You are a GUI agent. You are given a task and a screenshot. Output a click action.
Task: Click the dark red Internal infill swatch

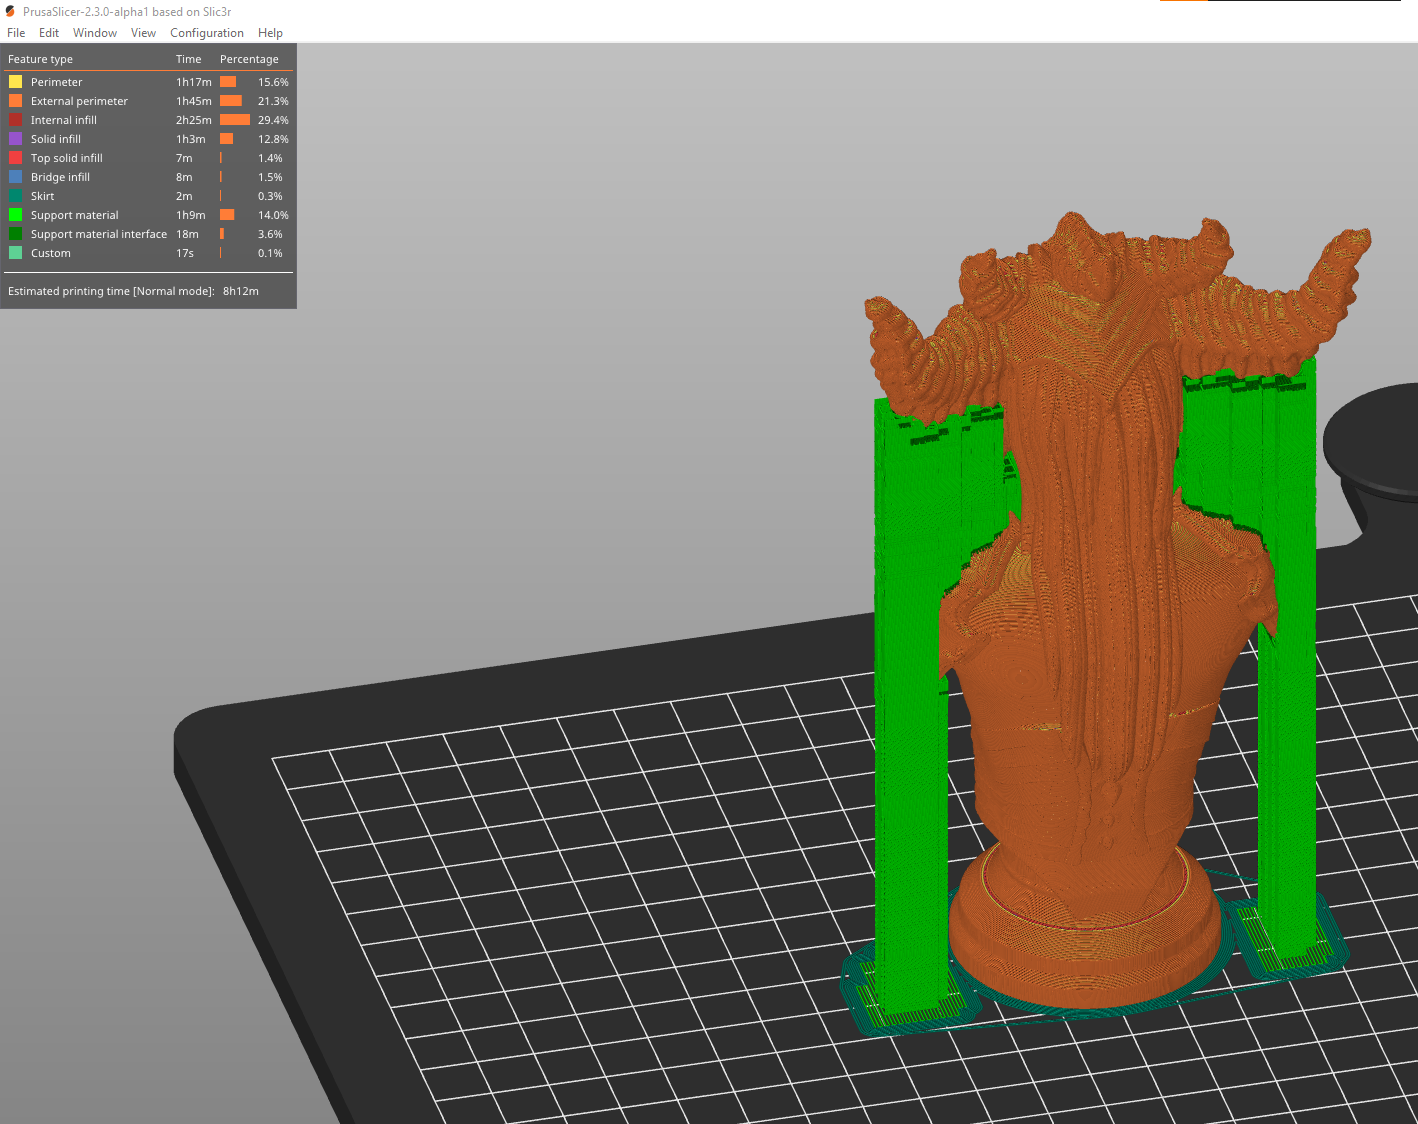15,120
